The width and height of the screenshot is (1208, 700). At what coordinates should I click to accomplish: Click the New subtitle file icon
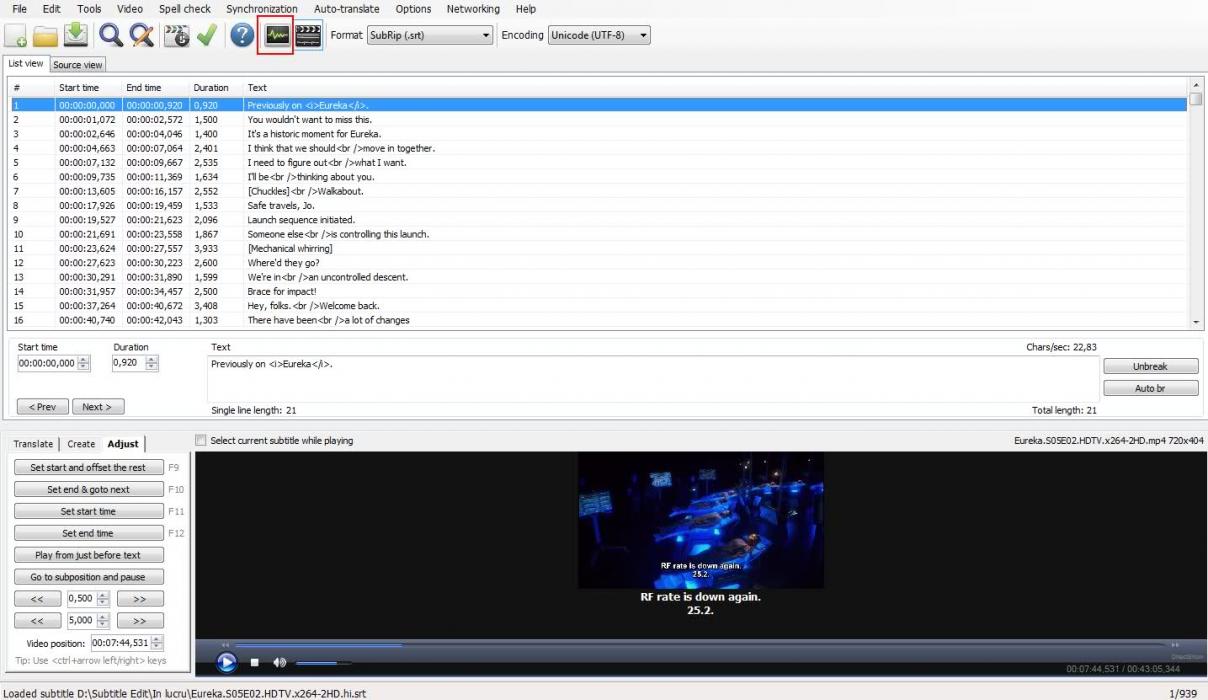pos(16,36)
